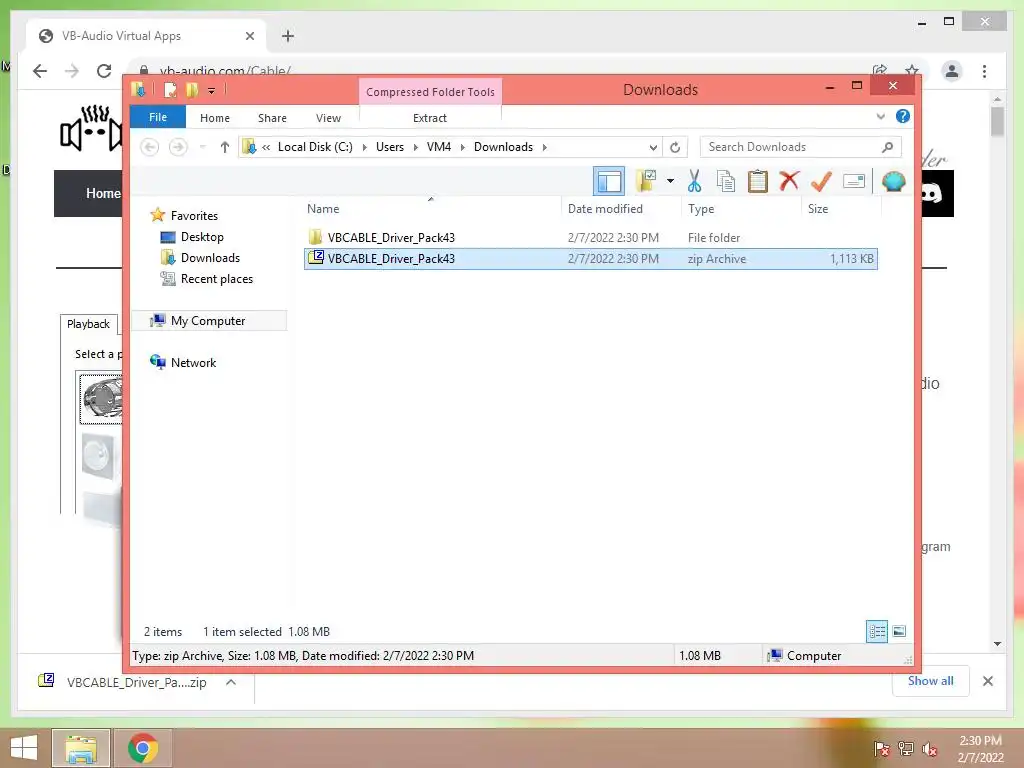Open the View ribbon tab

pyautogui.click(x=328, y=118)
